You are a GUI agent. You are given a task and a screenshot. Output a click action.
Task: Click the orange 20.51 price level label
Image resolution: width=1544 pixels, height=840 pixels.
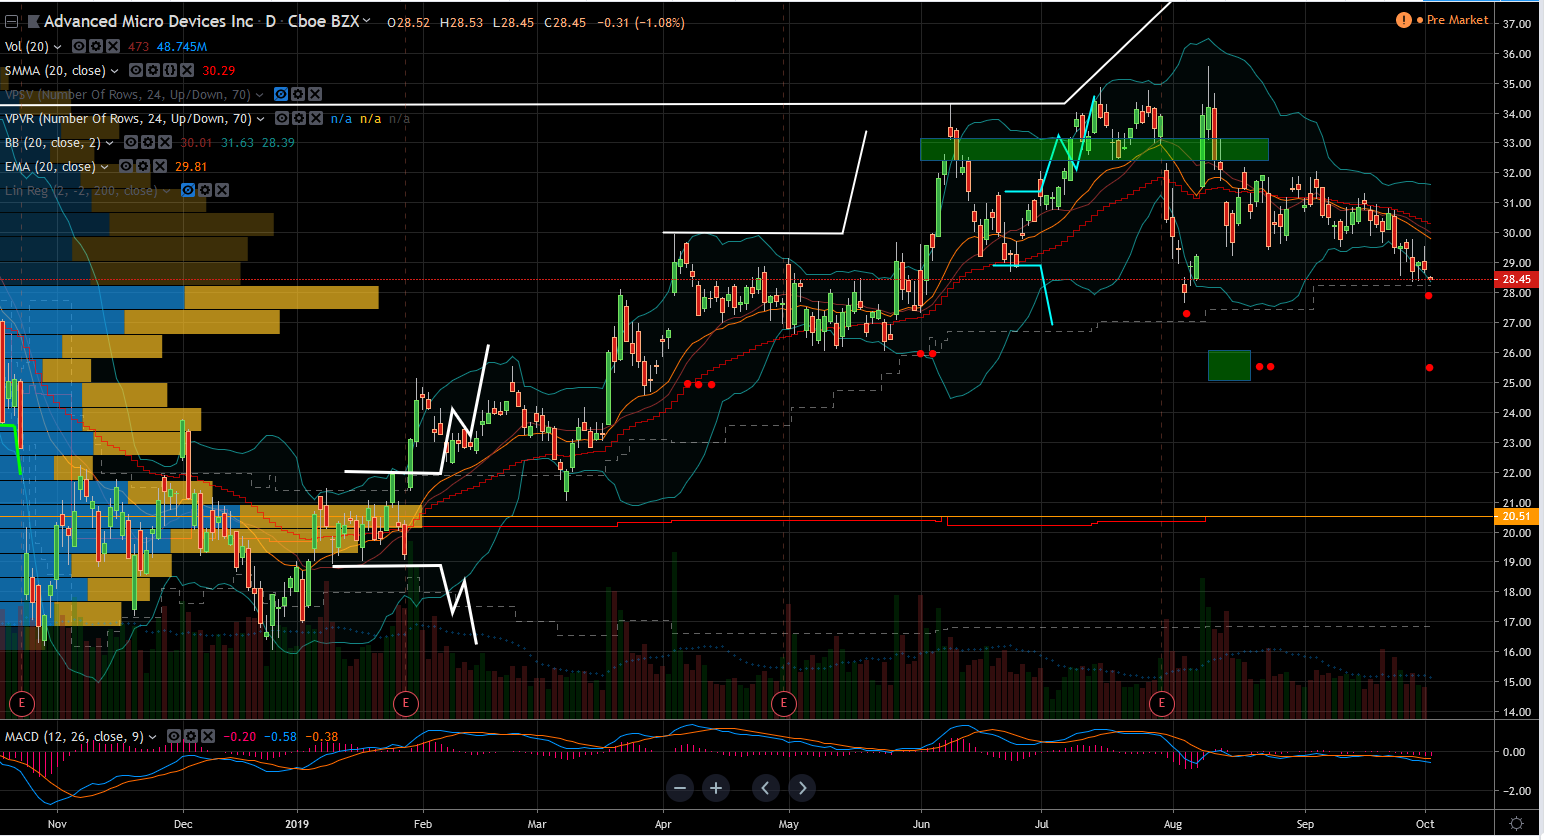pyautogui.click(x=1516, y=516)
